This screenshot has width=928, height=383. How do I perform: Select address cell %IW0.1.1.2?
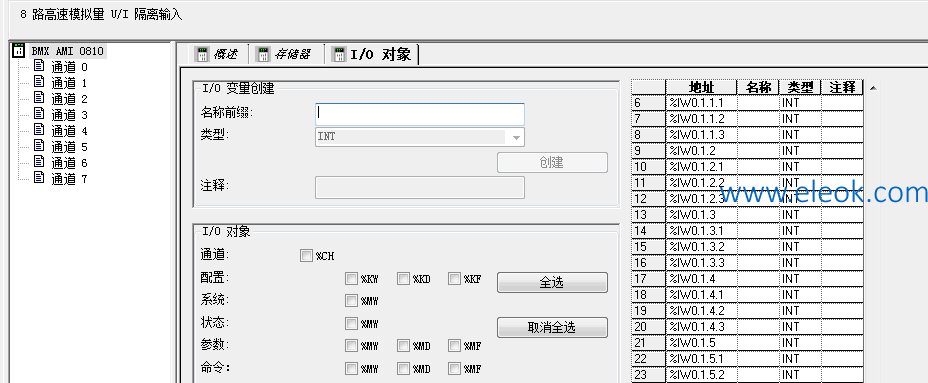click(x=701, y=119)
